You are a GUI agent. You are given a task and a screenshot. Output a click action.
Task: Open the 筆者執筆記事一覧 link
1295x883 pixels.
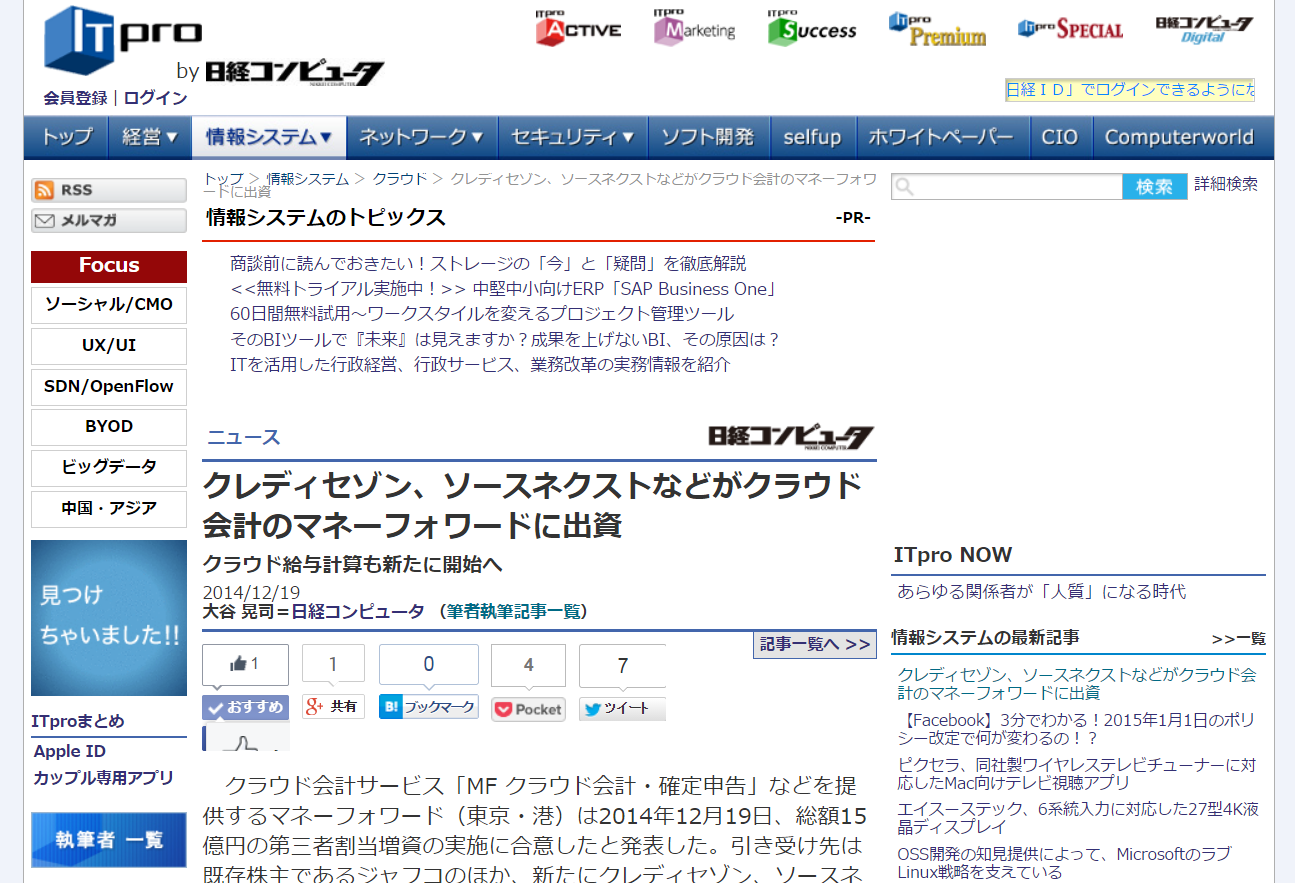click(x=513, y=611)
